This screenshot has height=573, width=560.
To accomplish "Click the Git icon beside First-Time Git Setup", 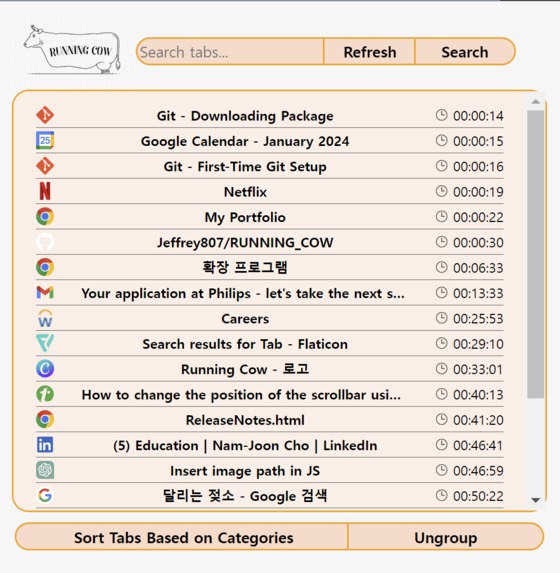I will click(x=45, y=166).
